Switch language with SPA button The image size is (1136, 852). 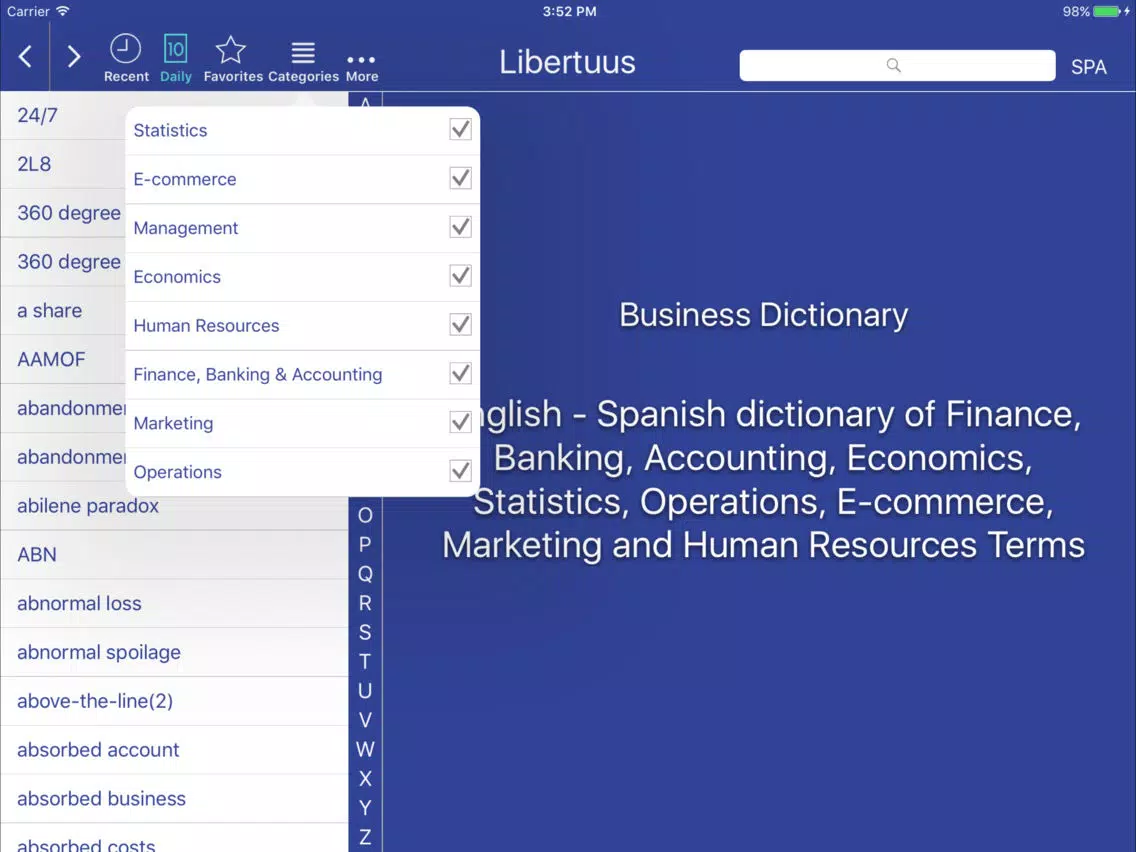pyautogui.click(x=1088, y=67)
